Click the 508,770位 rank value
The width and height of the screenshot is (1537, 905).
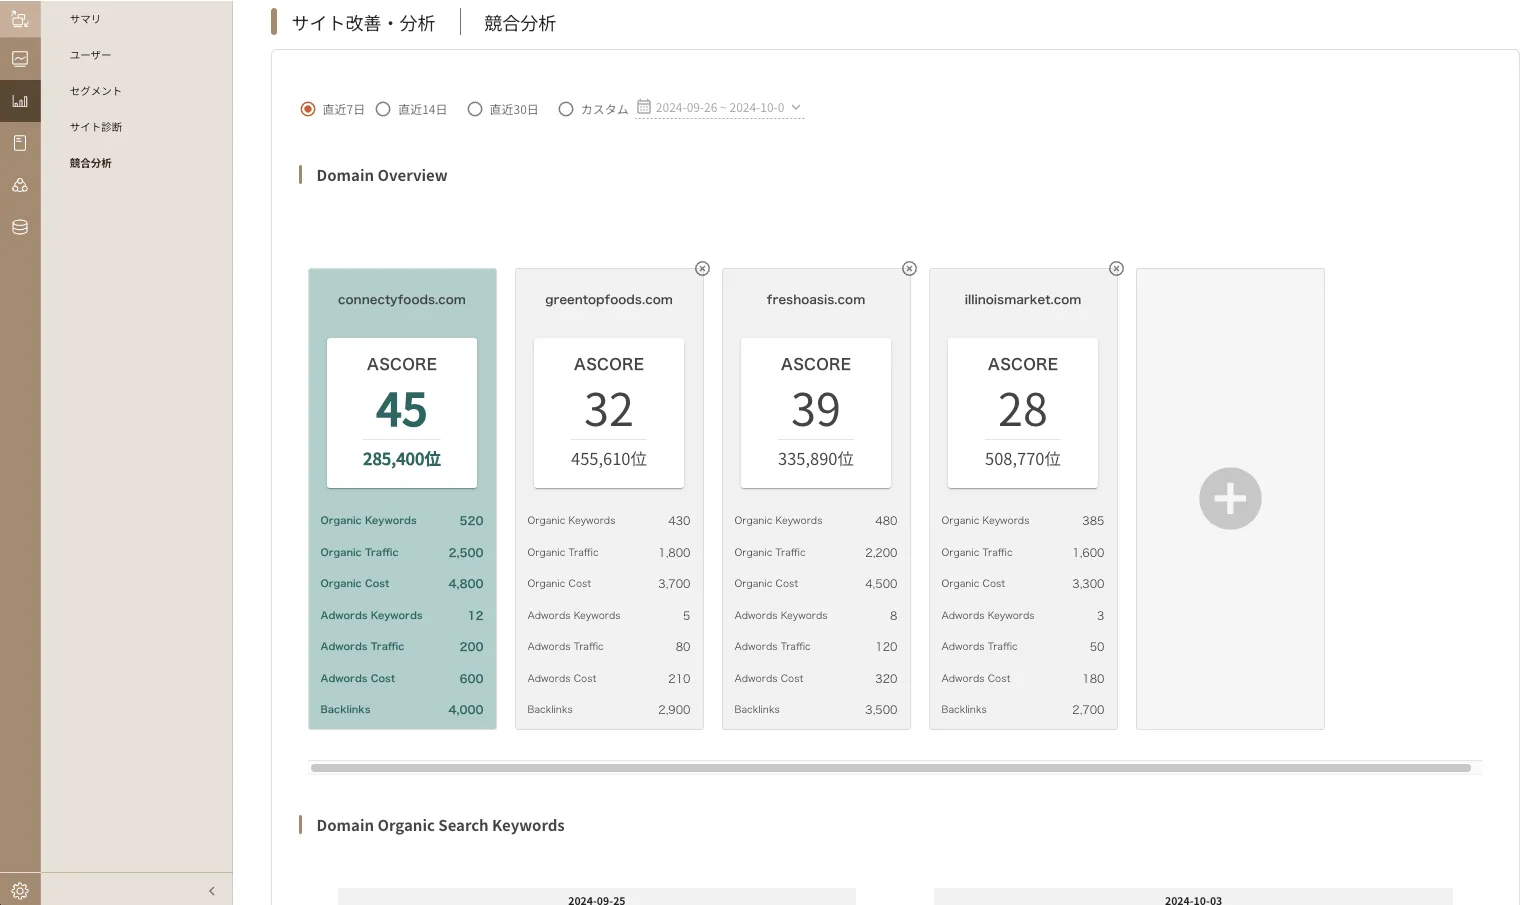tap(1023, 459)
